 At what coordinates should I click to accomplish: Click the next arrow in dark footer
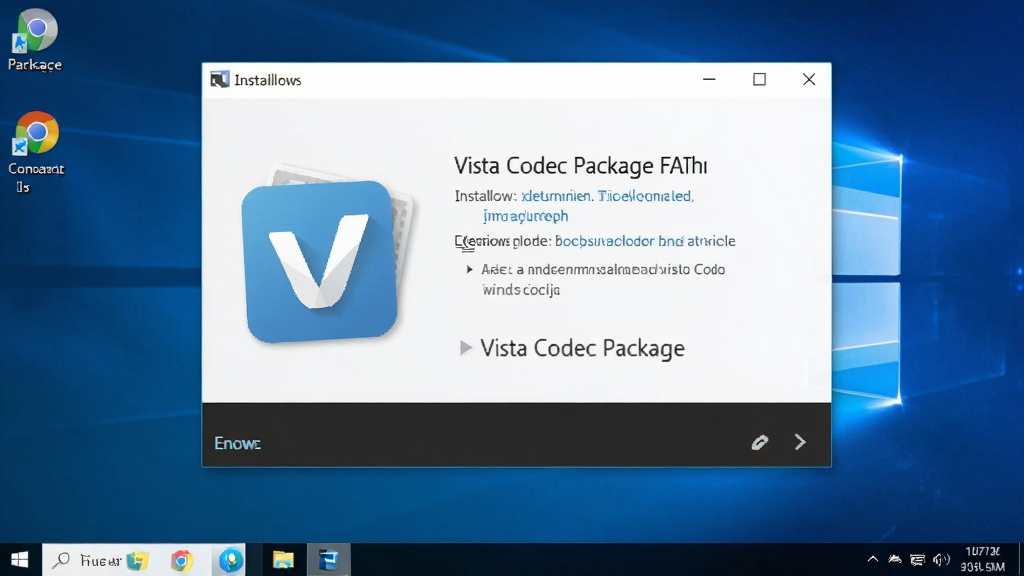coord(800,442)
